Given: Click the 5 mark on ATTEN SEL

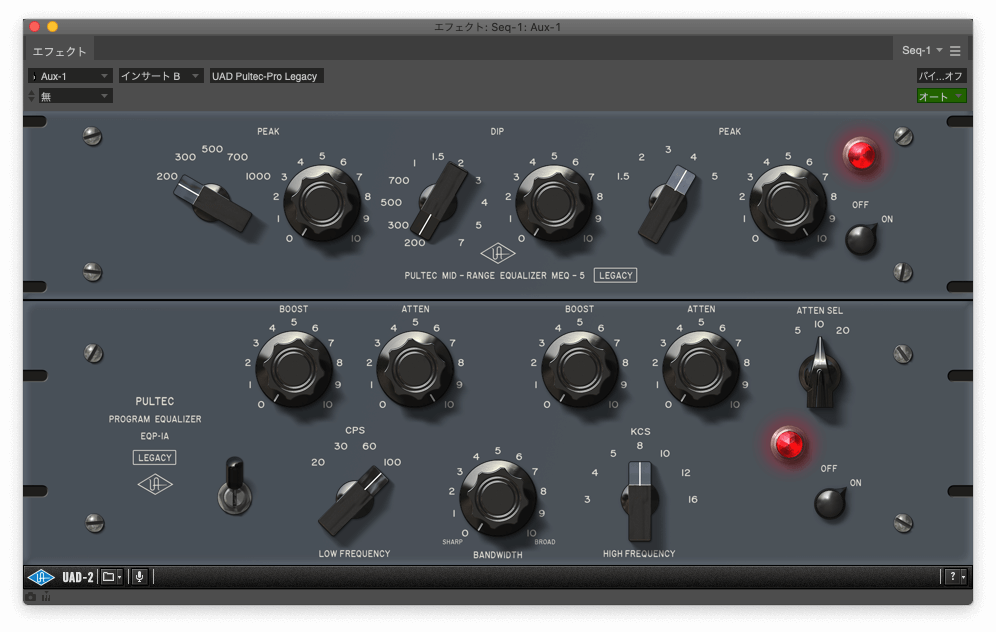Looking at the screenshot, I should point(797,330).
